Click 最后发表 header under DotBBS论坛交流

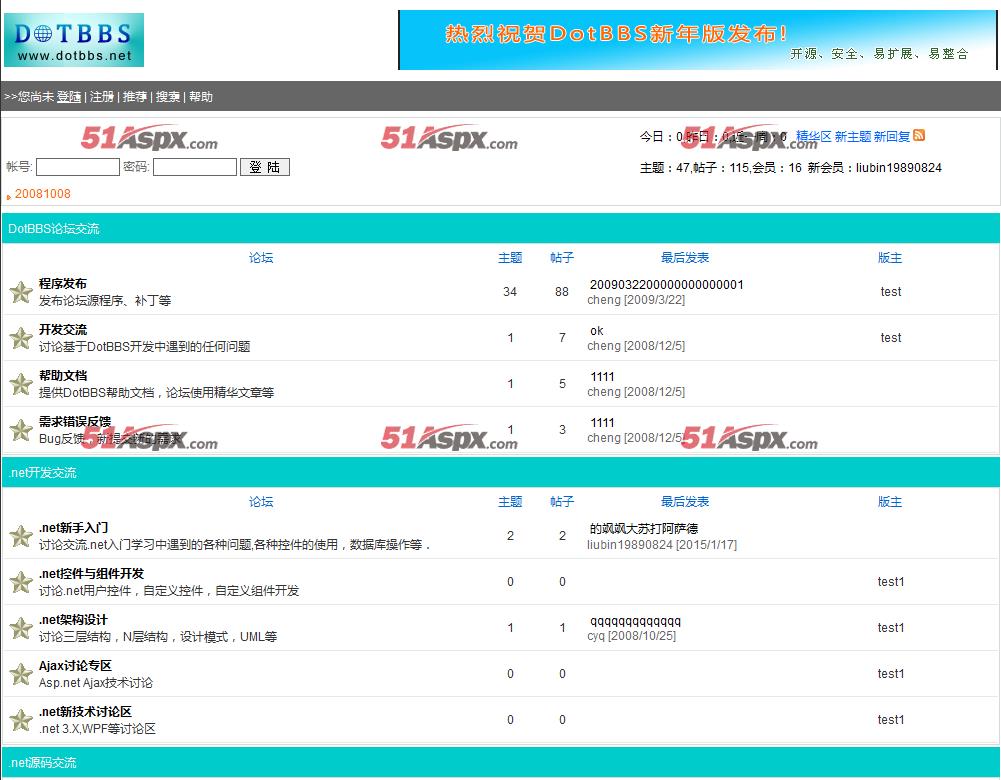pos(685,258)
